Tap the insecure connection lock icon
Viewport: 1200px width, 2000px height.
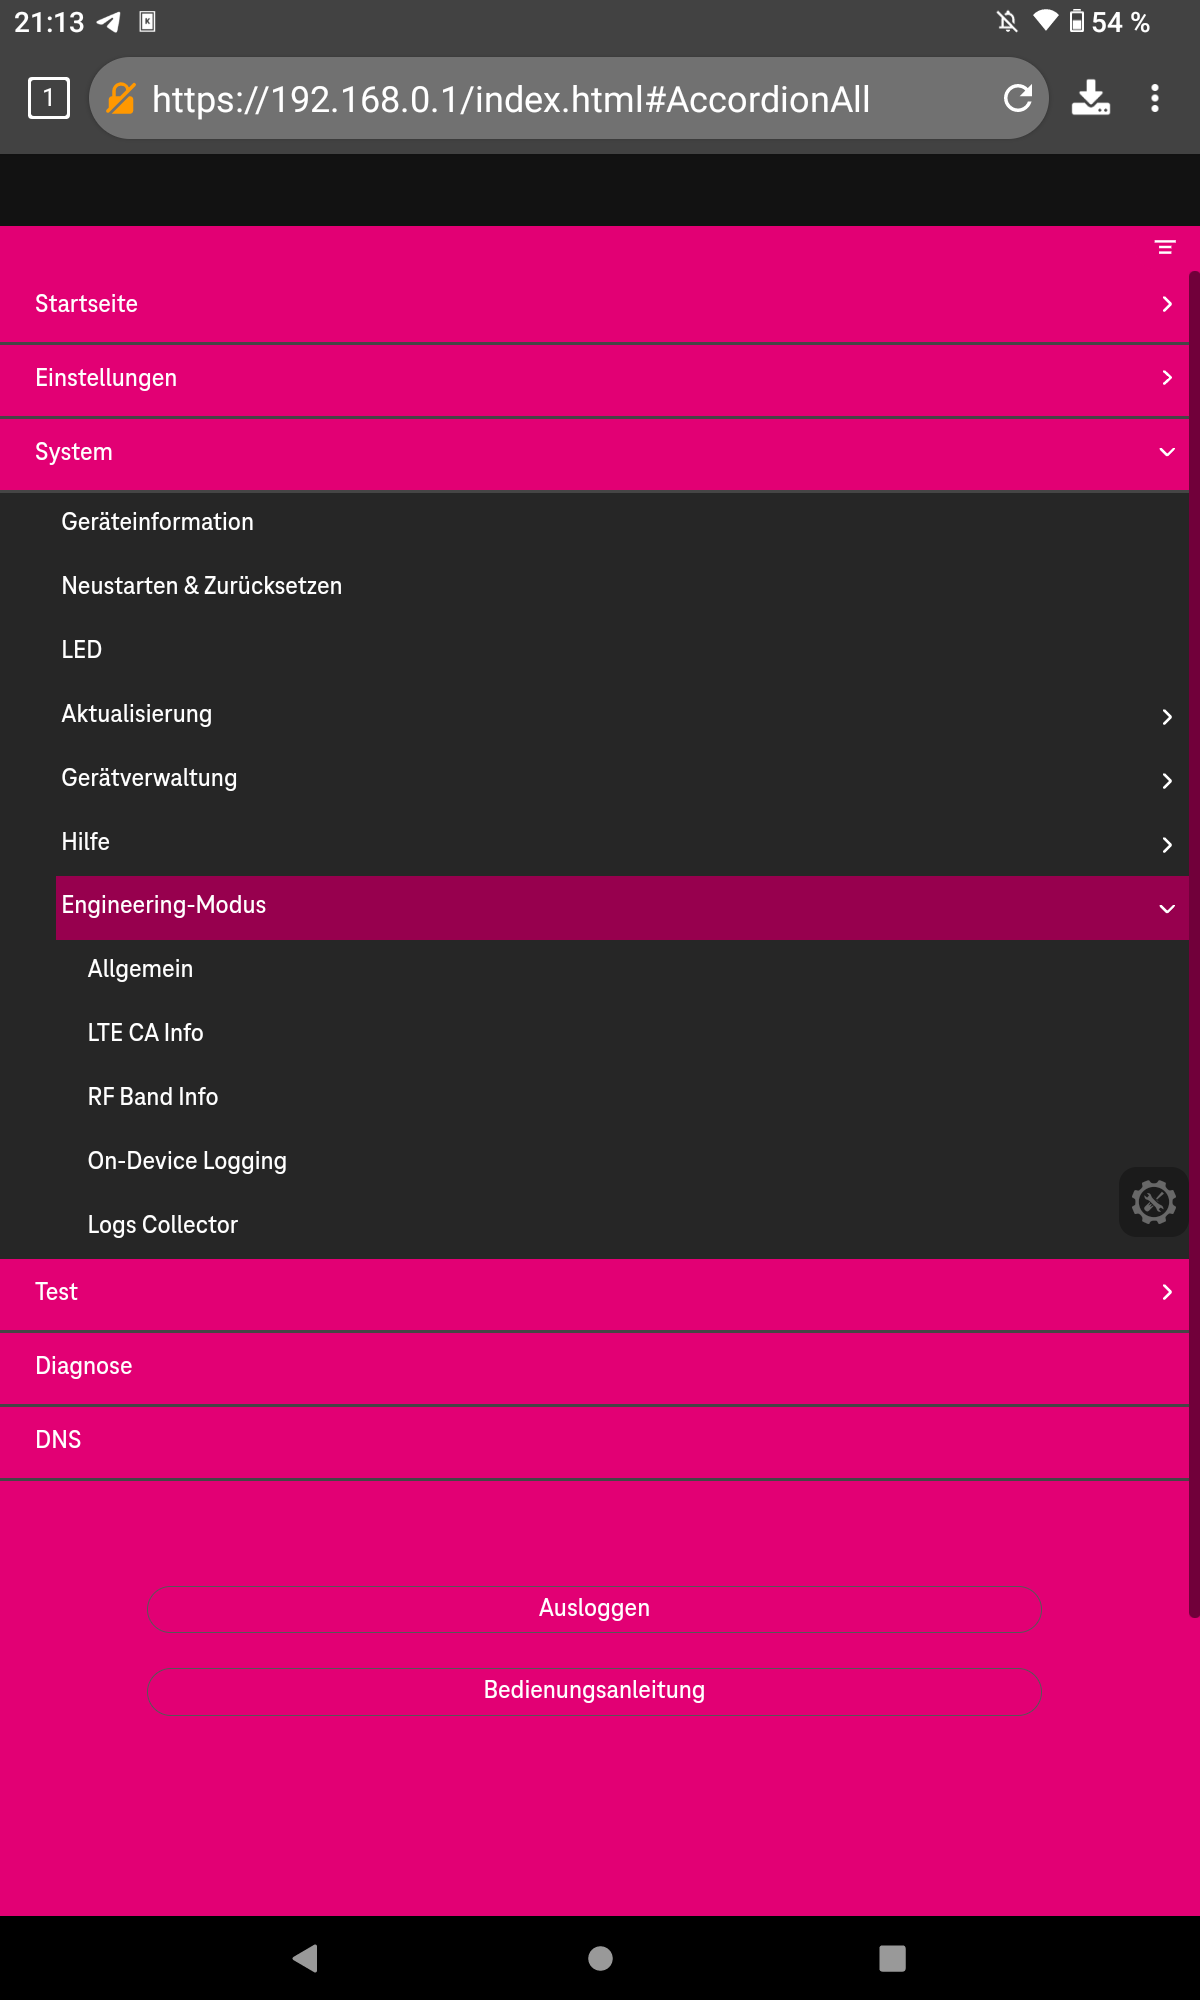tap(121, 98)
